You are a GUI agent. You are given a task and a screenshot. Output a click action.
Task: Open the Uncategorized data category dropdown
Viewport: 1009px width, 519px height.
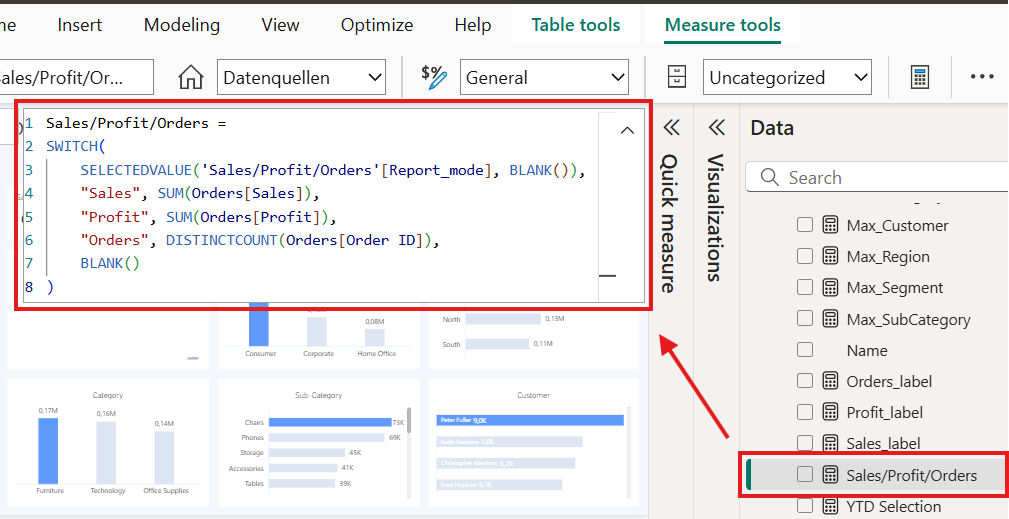(788, 77)
